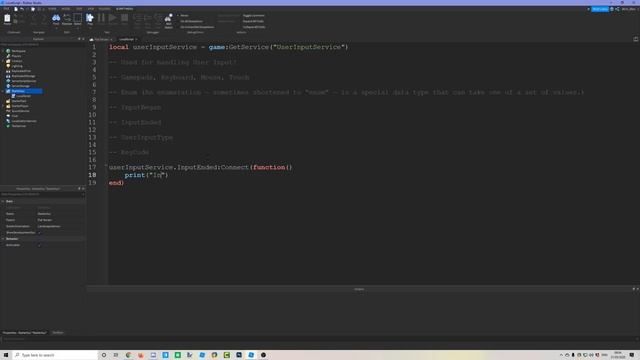Click the Explorer filter search field
This screenshot has height=360, width=640.
click(42, 44)
